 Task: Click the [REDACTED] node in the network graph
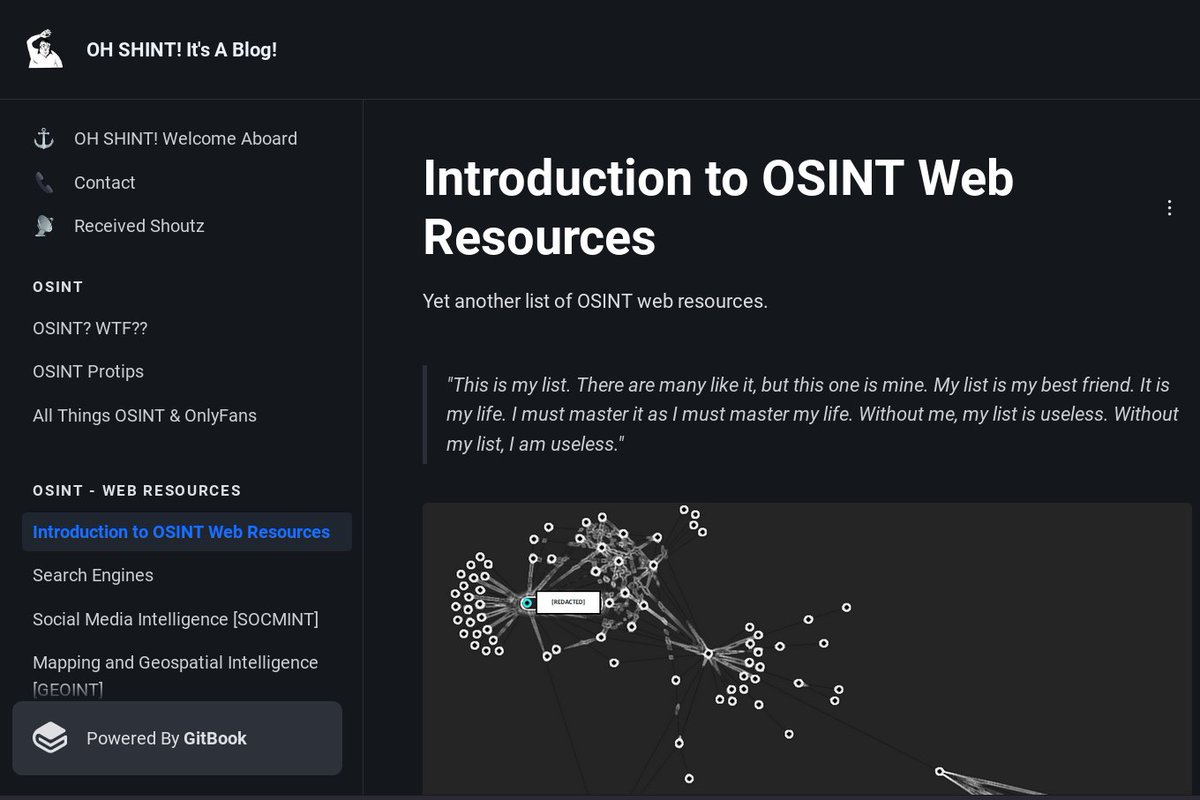click(x=568, y=602)
